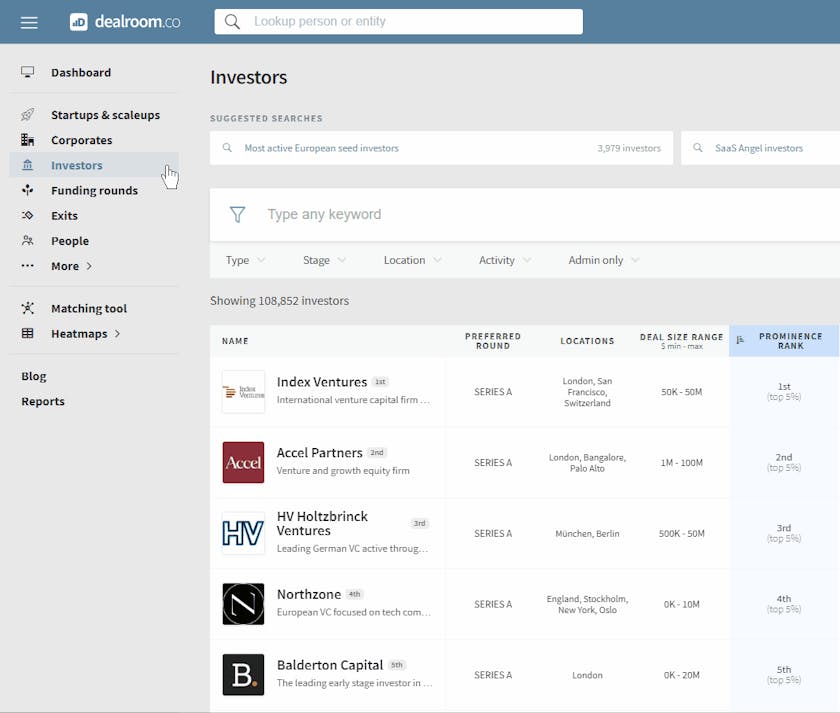Open the Blog link
Screen dimensions: 840x713
coord(34,376)
